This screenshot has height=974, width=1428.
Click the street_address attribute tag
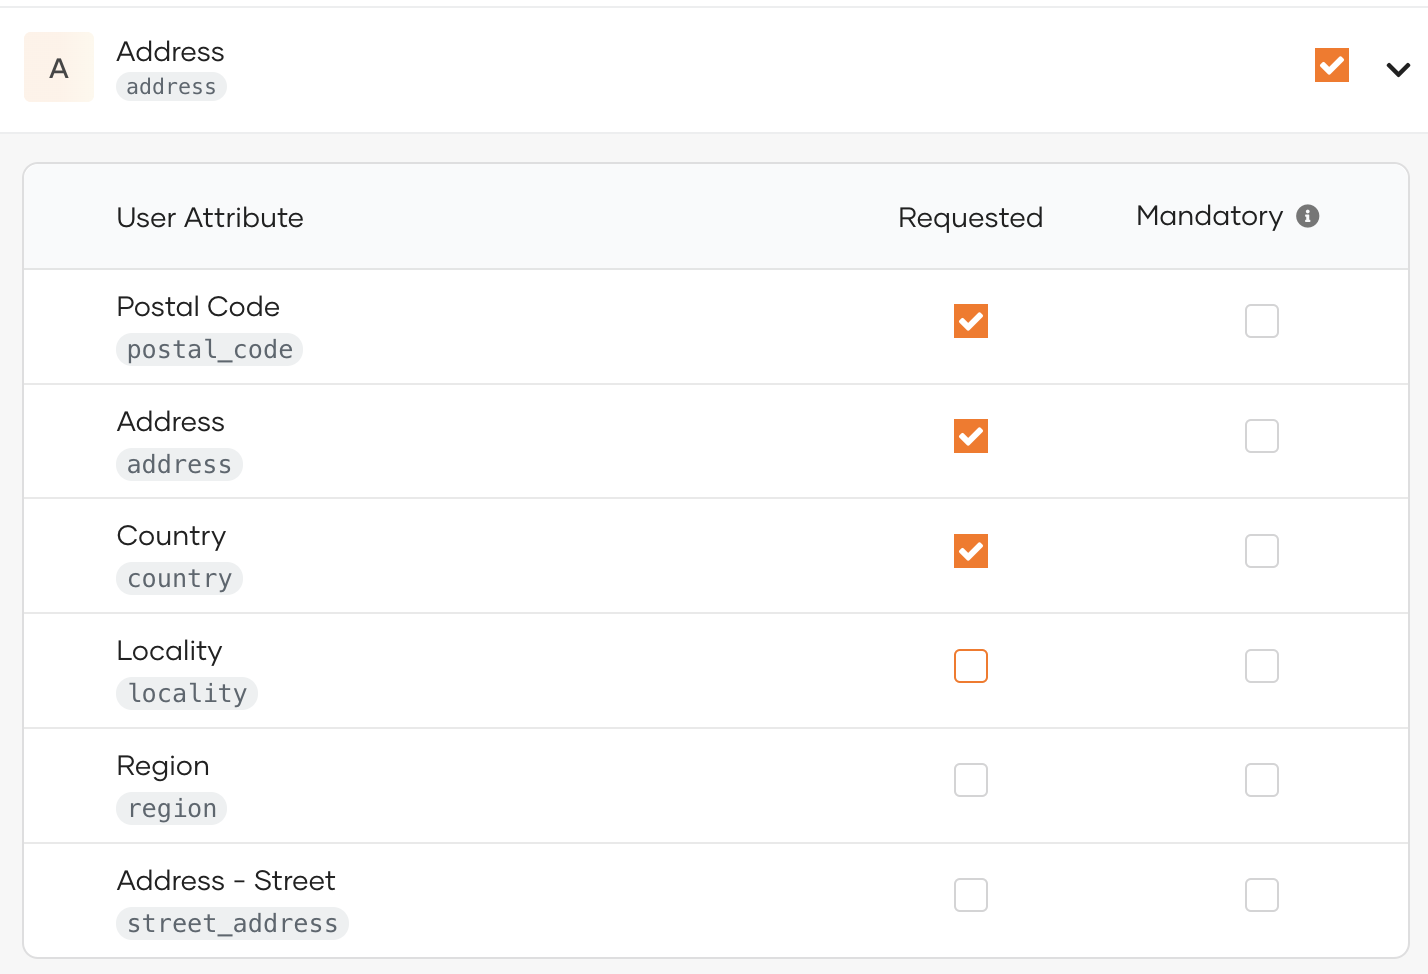click(233, 924)
